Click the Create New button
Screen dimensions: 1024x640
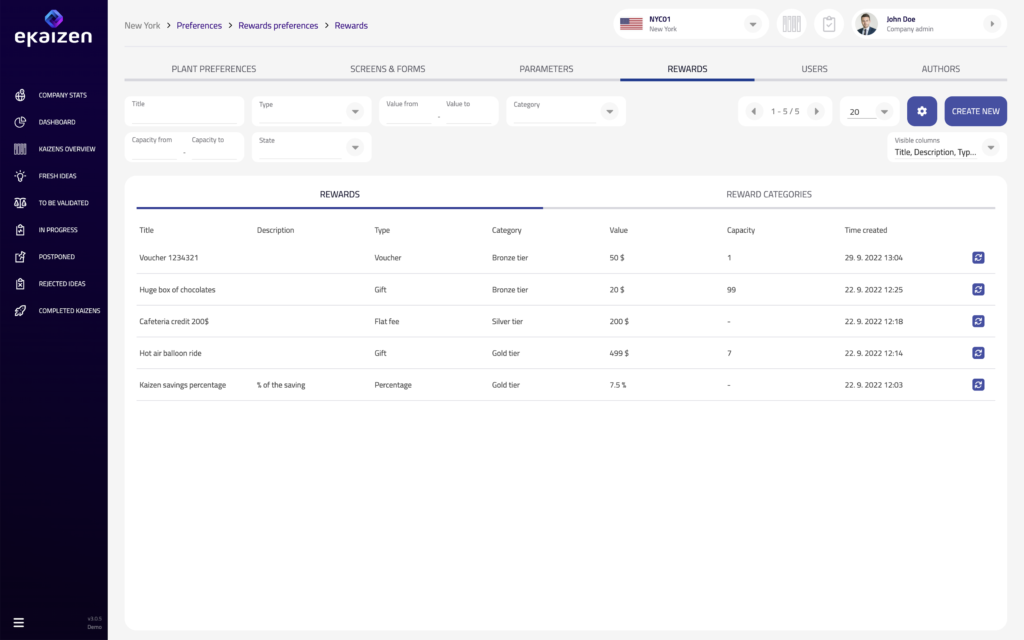(975, 111)
